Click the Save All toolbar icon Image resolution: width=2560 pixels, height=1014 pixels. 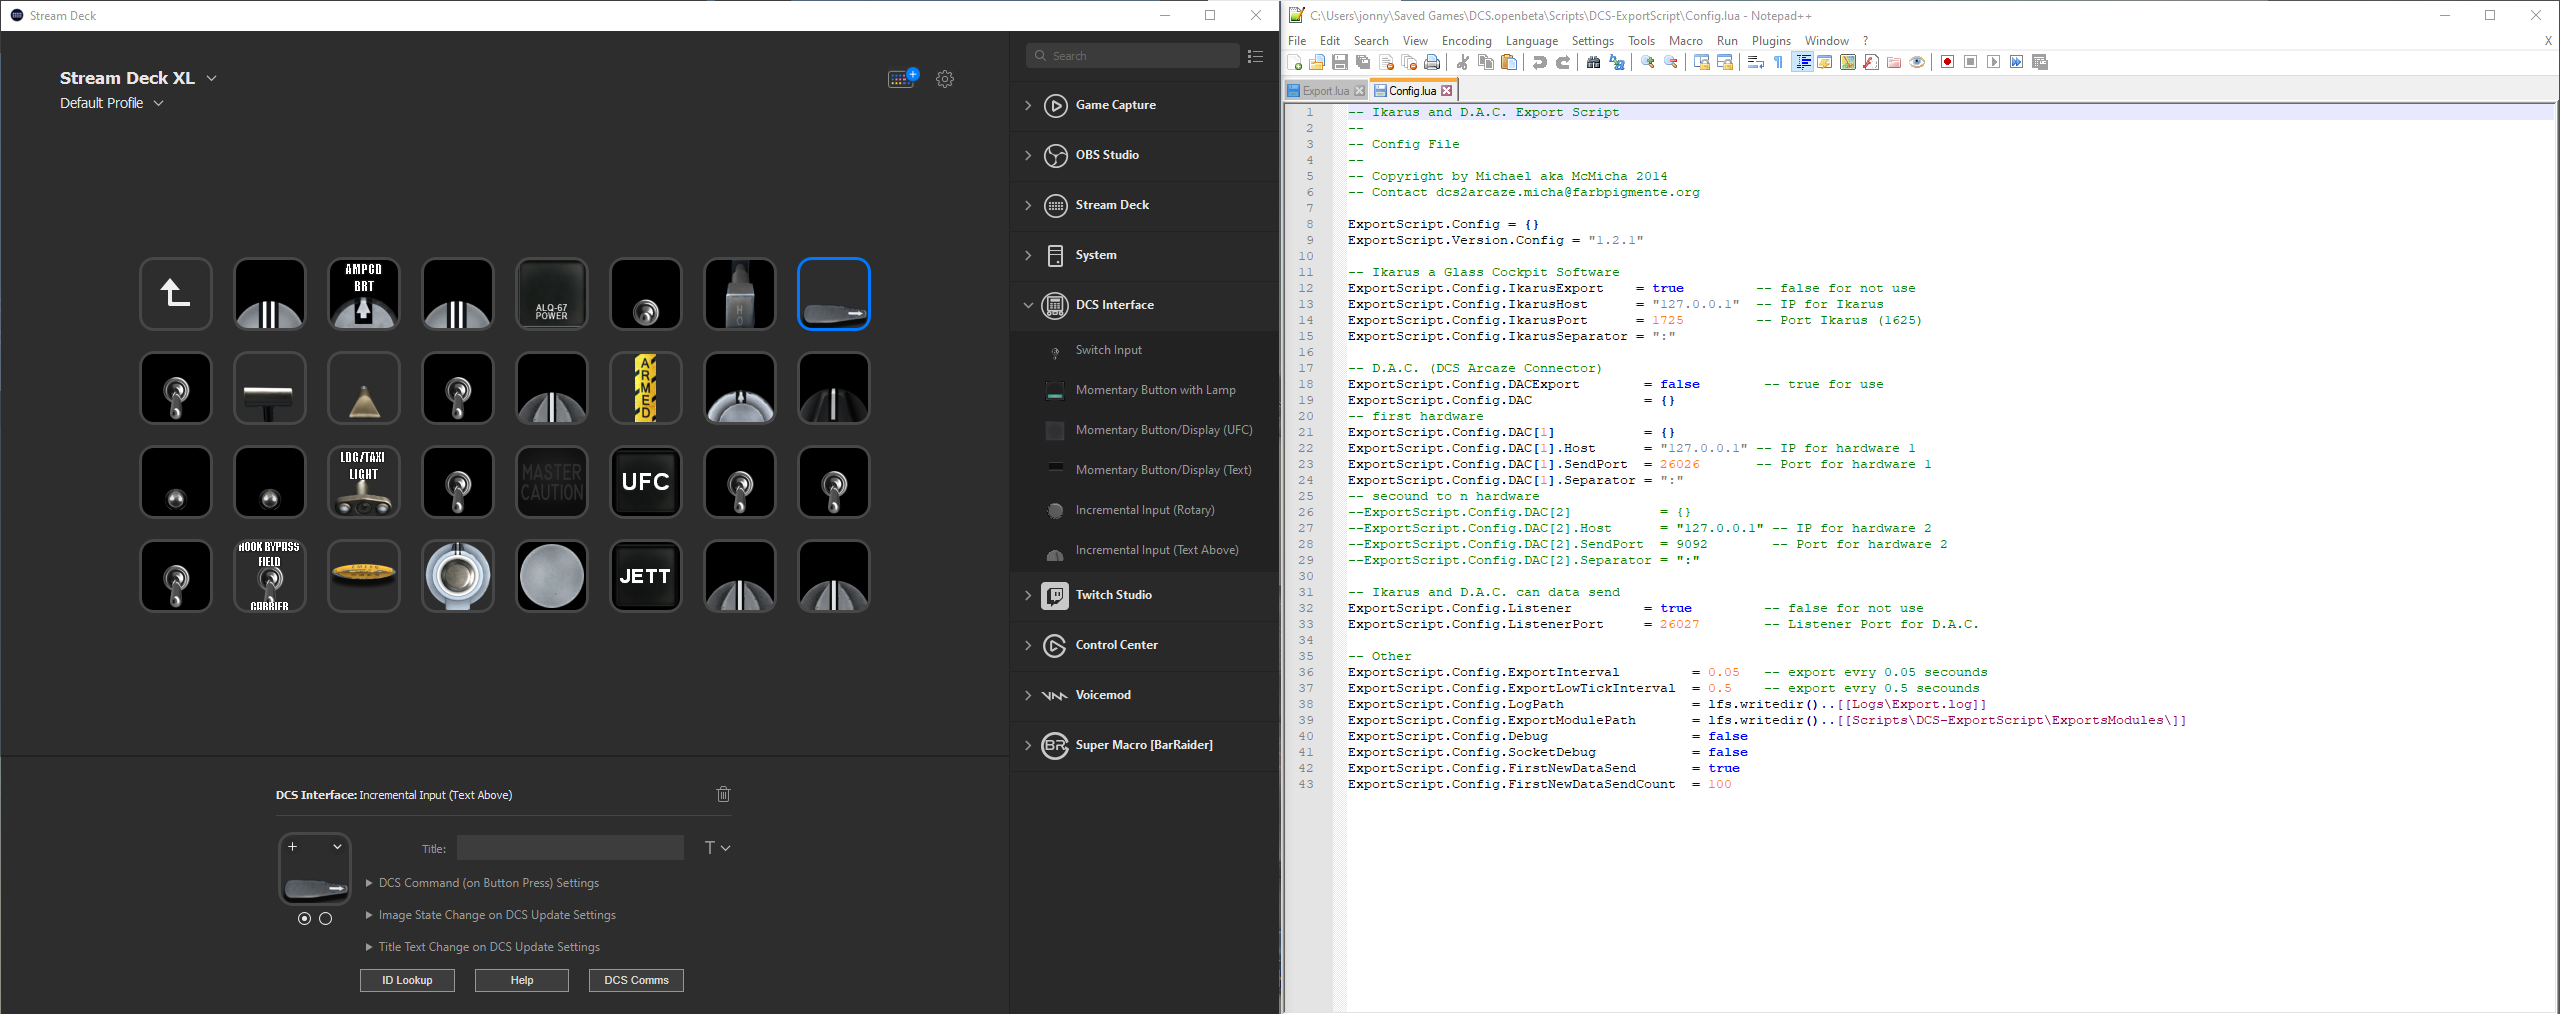click(1363, 62)
